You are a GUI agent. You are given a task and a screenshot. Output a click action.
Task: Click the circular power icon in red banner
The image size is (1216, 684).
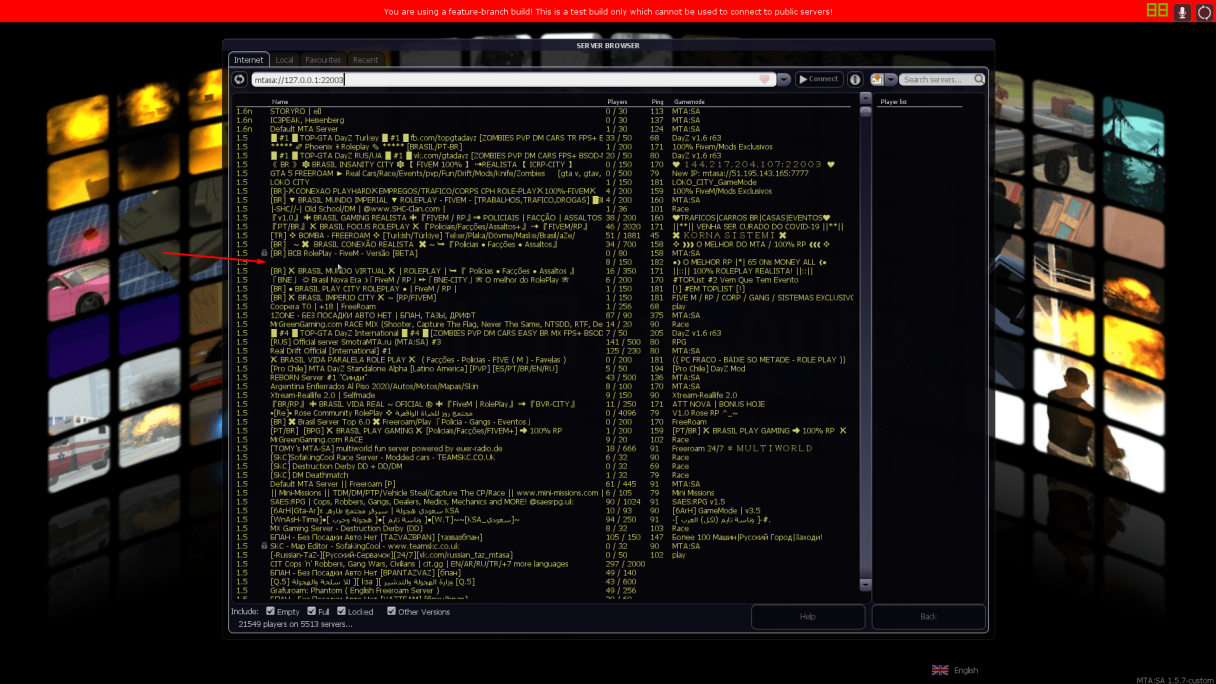point(1204,12)
